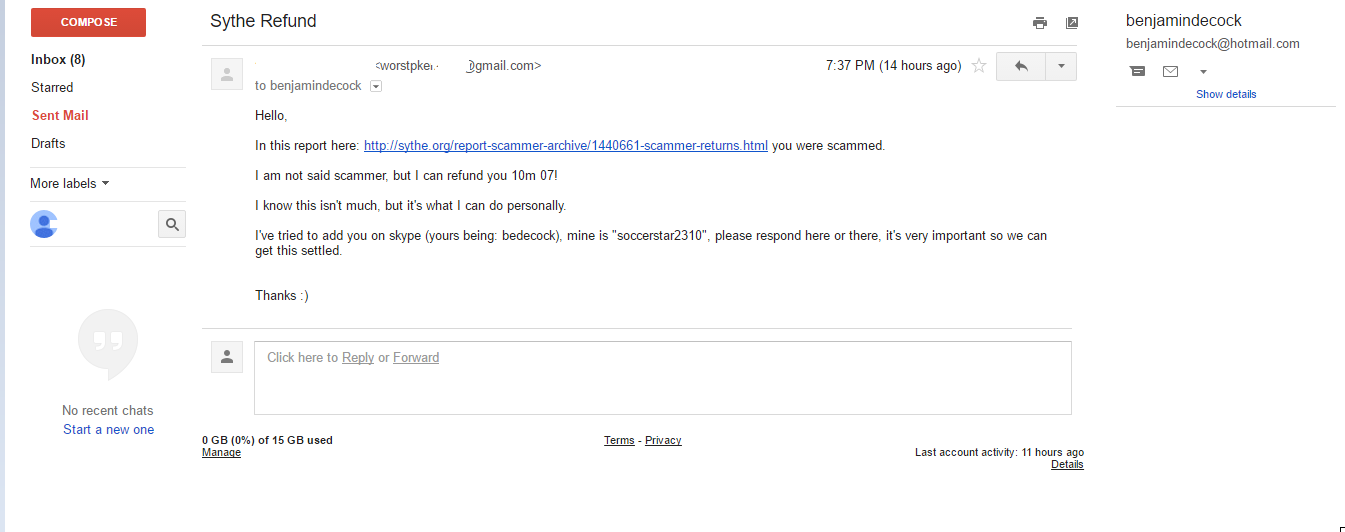The image size is (1345, 532).
Task: Click the contact card email envelope icon
Action: coord(1170,72)
